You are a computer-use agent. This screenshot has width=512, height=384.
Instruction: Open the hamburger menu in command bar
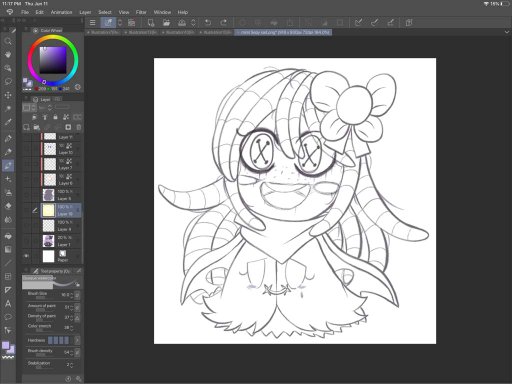point(93,22)
